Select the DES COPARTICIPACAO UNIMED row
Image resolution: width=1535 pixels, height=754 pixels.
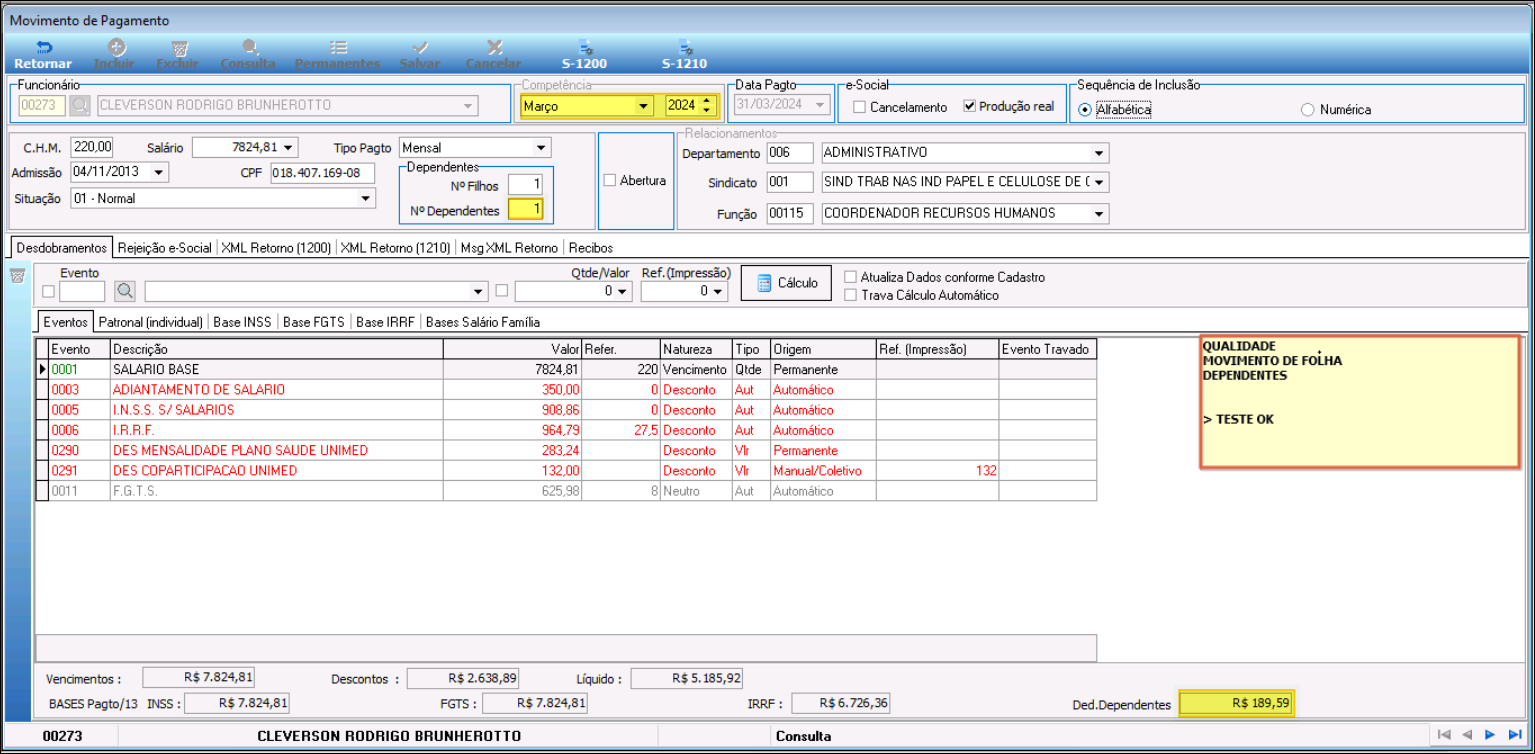(566, 470)
